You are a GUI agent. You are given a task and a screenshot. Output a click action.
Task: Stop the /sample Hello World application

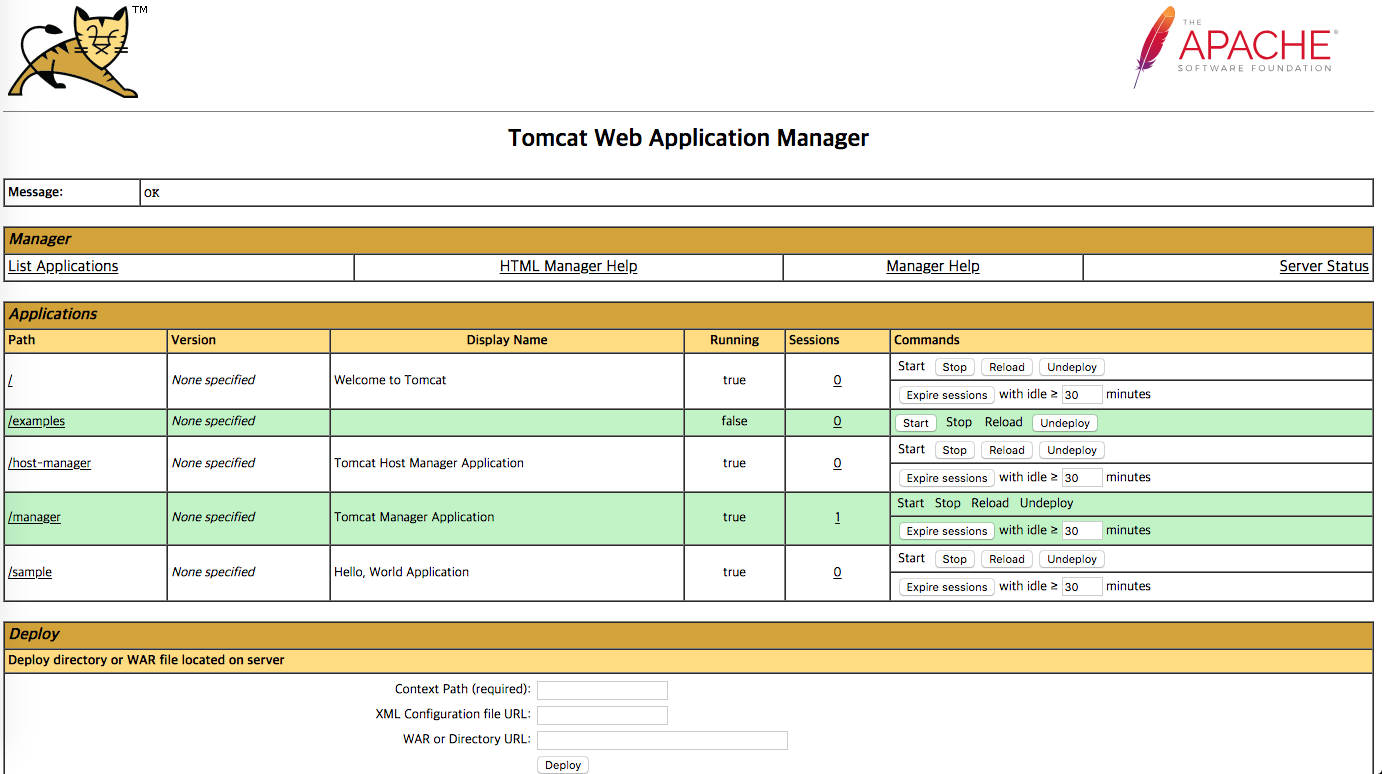pos(955,559)
